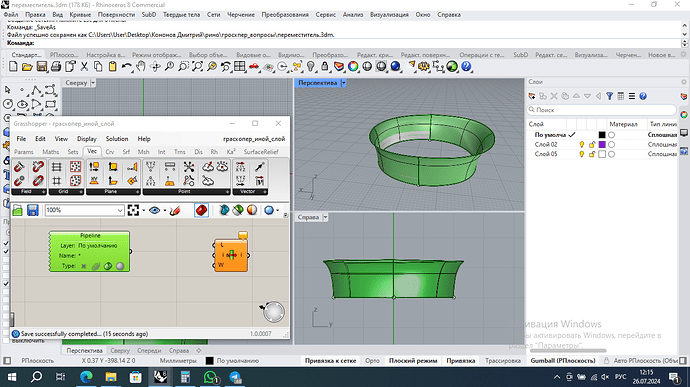This screenshot has height=387, width=690.
Task: Toggle Привязка object snap in status bar
Action: click(461, 361)
